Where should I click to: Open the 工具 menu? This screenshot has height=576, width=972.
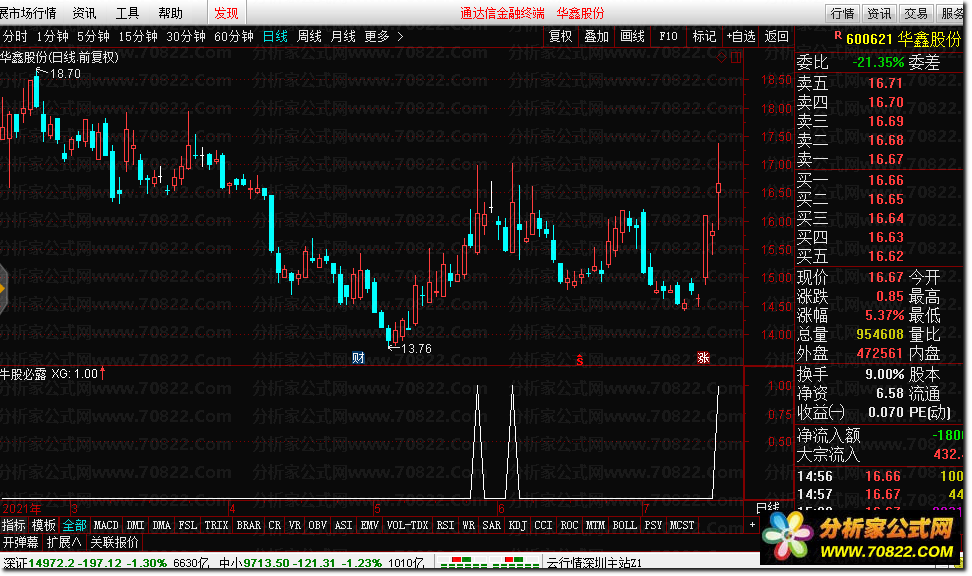[x=128, y=13]
